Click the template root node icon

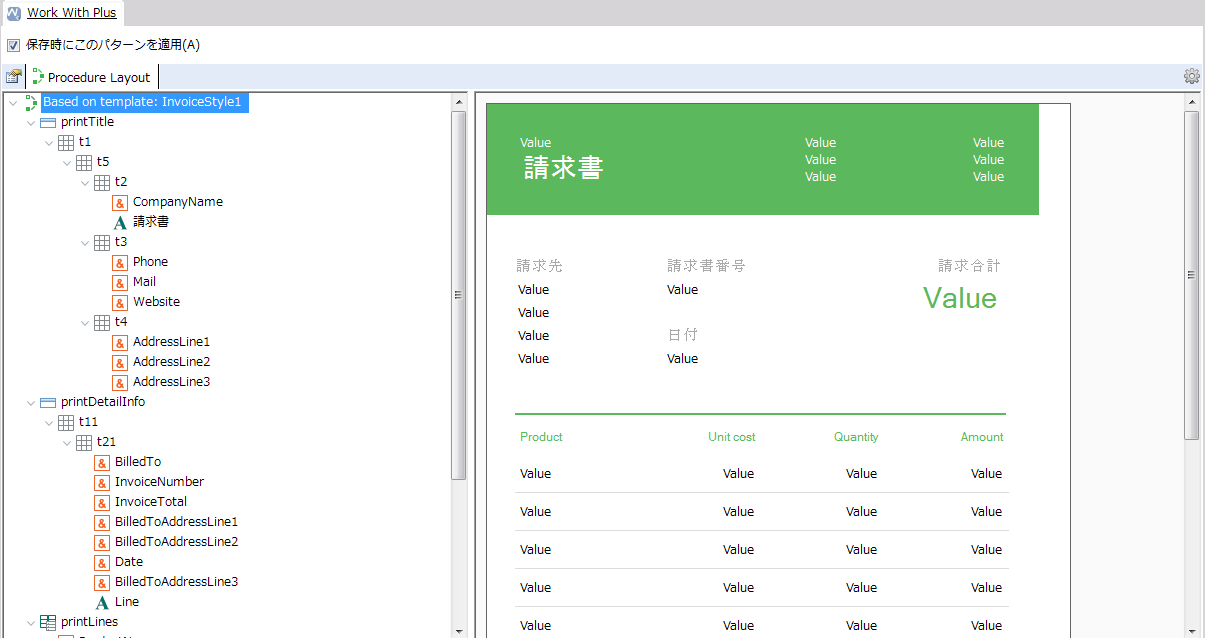[30, 102]
